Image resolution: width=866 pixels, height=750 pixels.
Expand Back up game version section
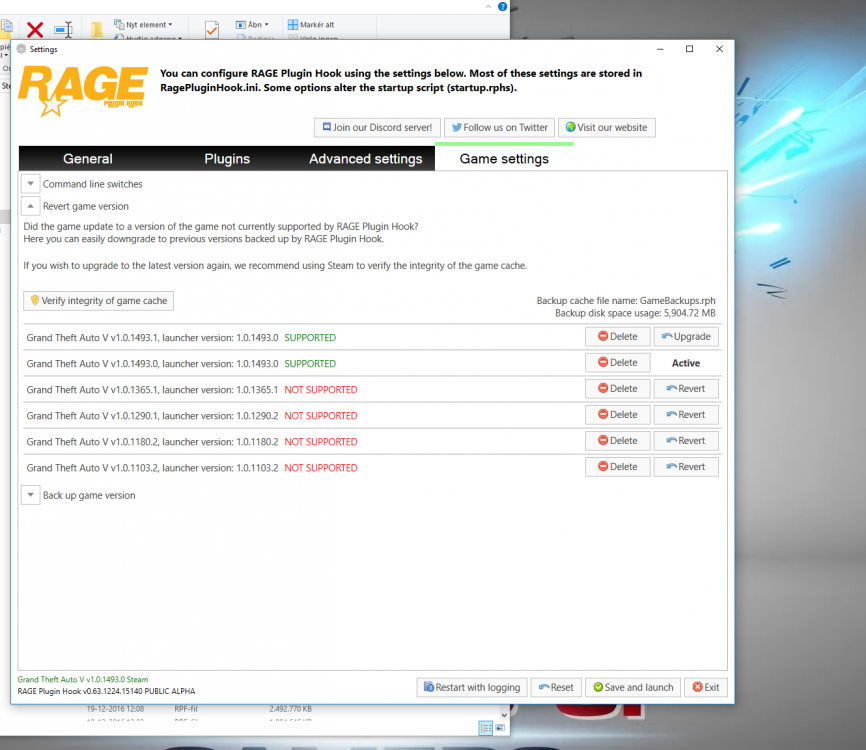click(31, 495)
